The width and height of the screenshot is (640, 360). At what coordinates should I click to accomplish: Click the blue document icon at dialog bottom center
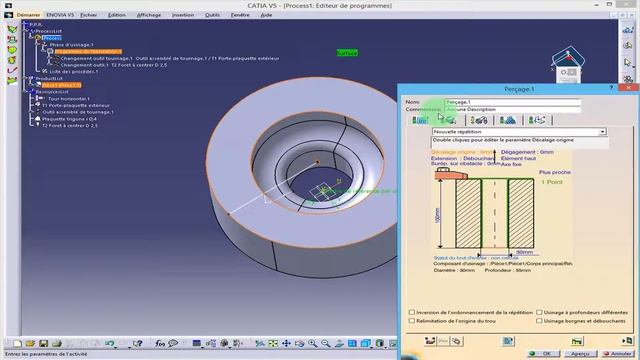[508, 341]
